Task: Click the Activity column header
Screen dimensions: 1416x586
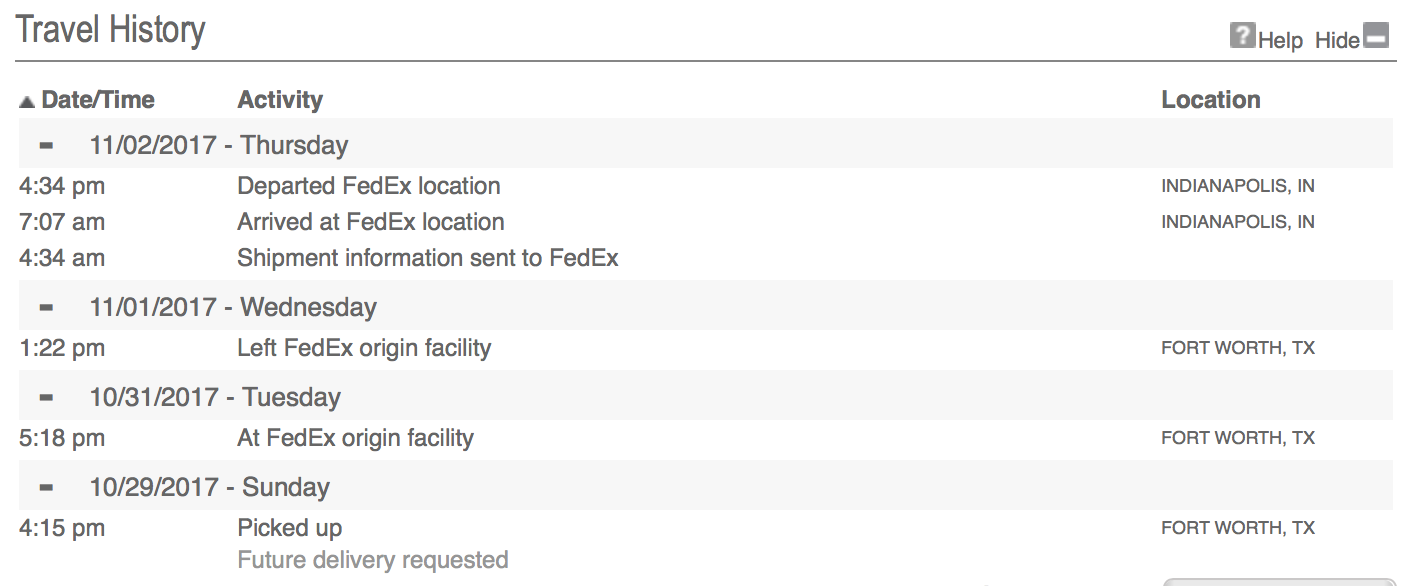Action: pos(280,100)
